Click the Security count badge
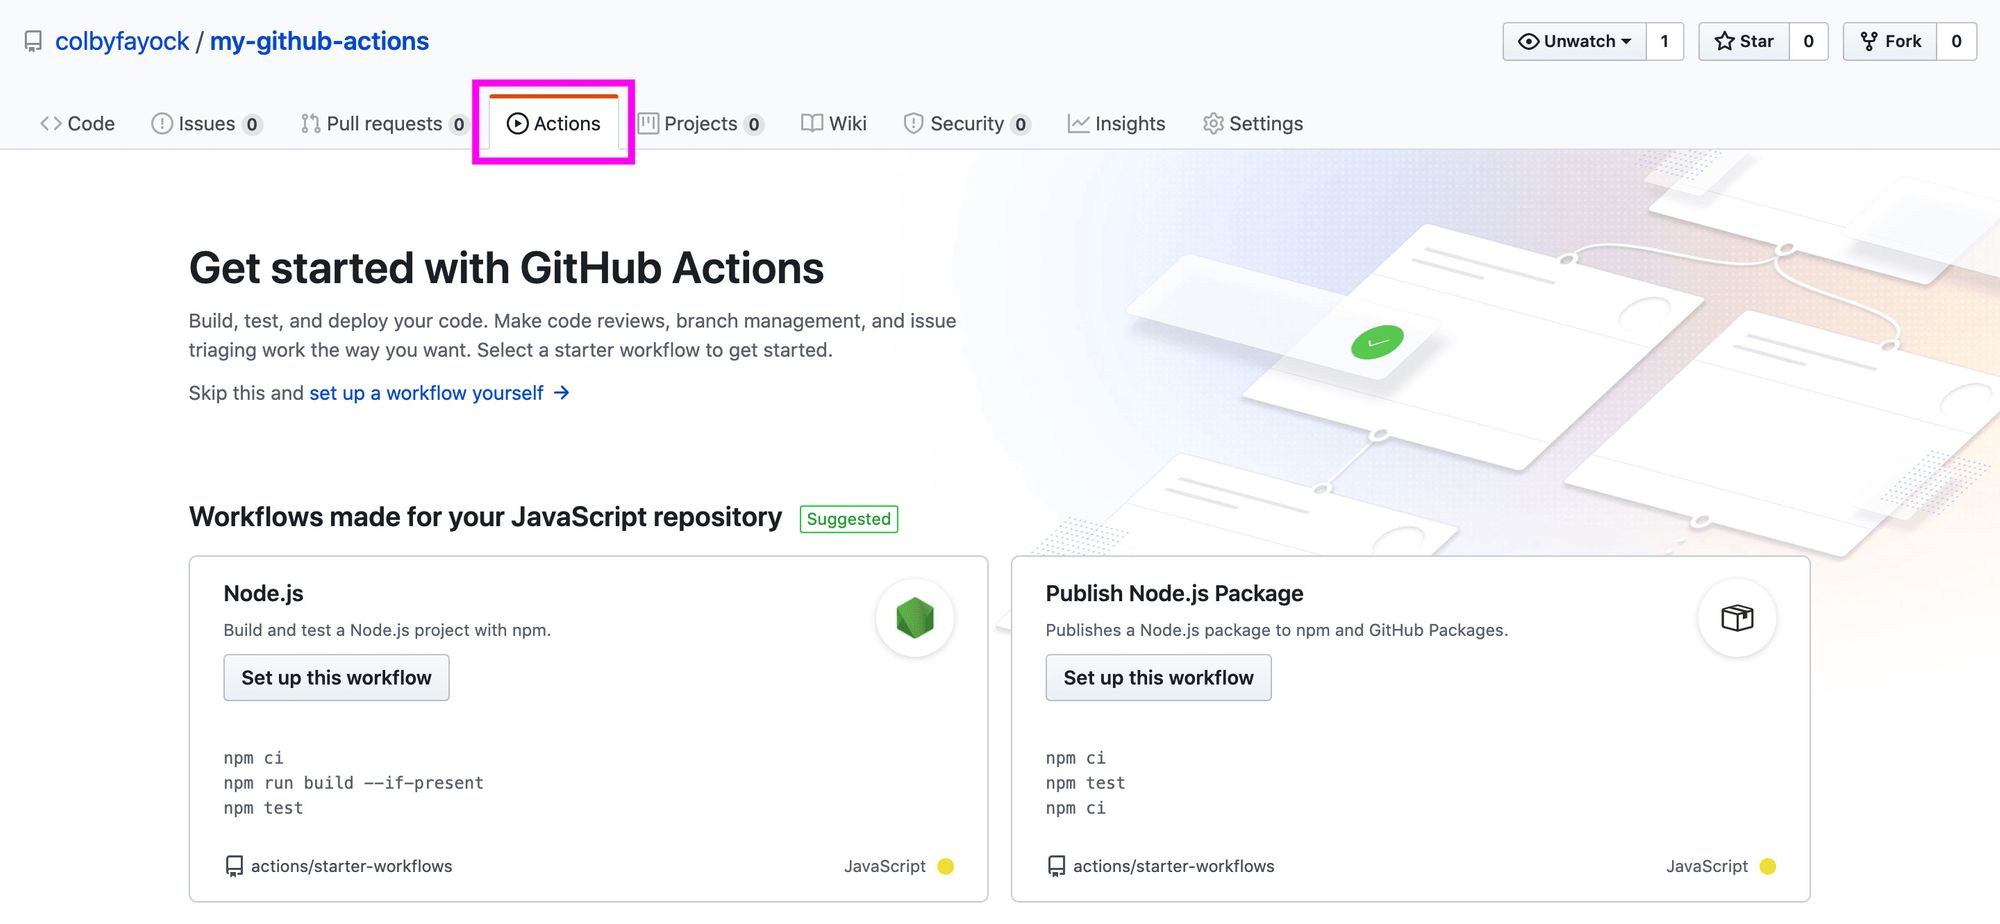This screenshot has width=2000, height=924. point(1020,124)
